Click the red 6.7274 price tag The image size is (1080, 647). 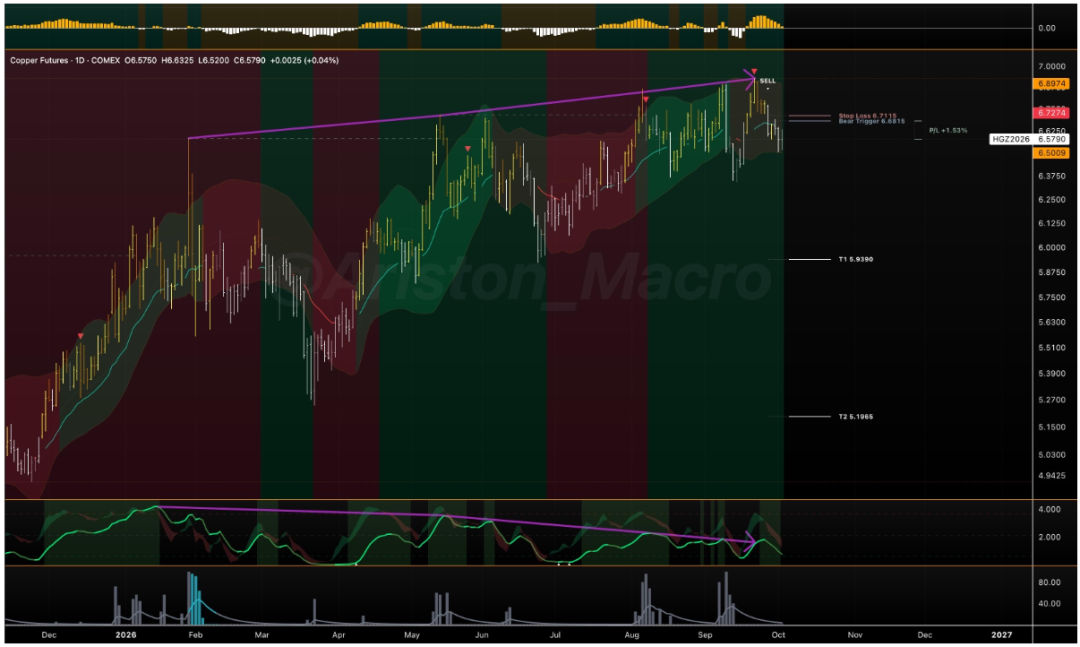click(x=1051, y=112)
